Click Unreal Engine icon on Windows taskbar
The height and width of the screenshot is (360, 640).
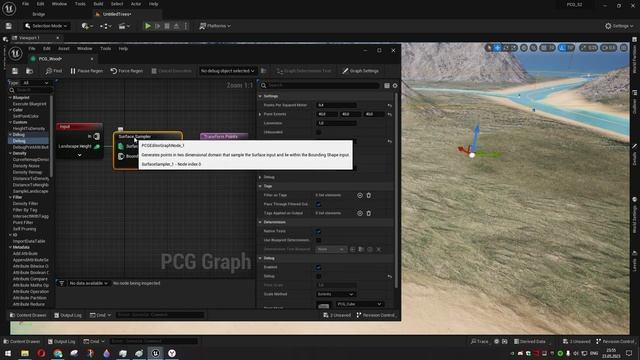(156, 353)
